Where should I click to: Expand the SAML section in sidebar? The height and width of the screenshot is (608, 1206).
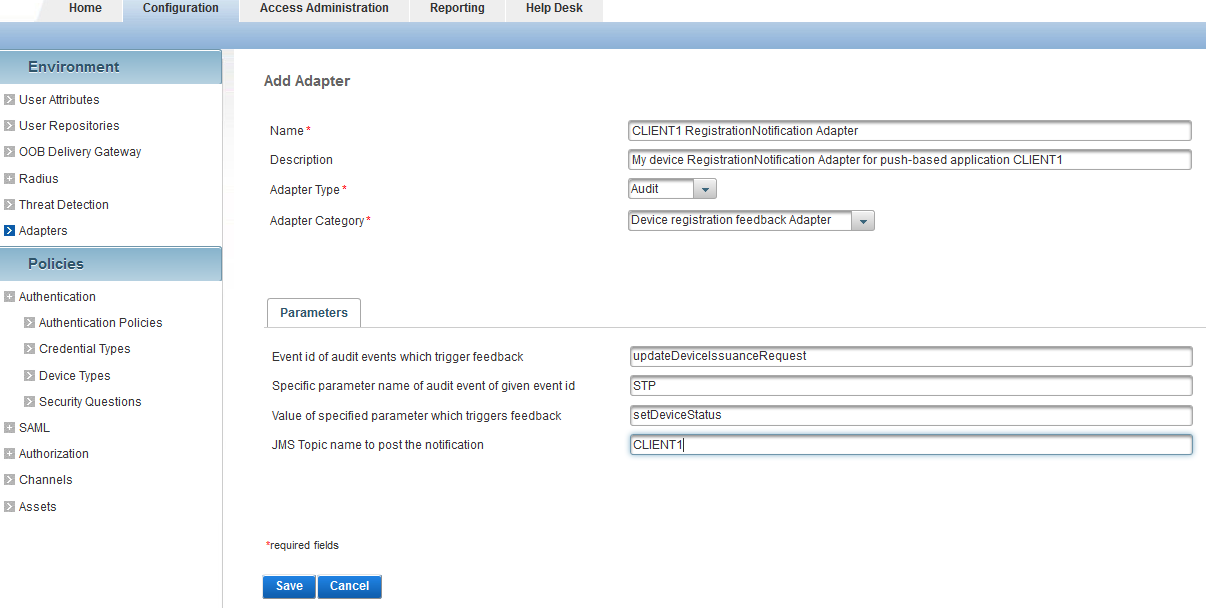coord(9,428)
